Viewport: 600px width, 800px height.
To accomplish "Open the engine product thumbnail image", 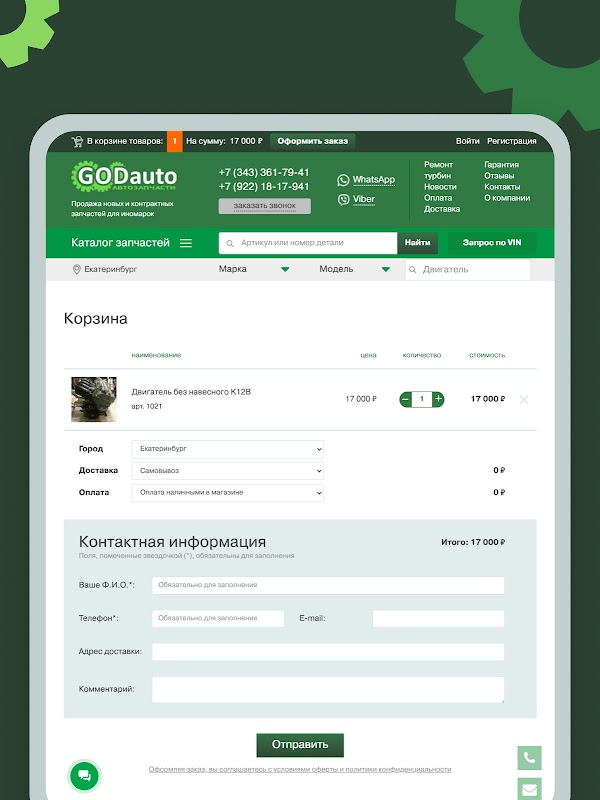I will [94, 399].
